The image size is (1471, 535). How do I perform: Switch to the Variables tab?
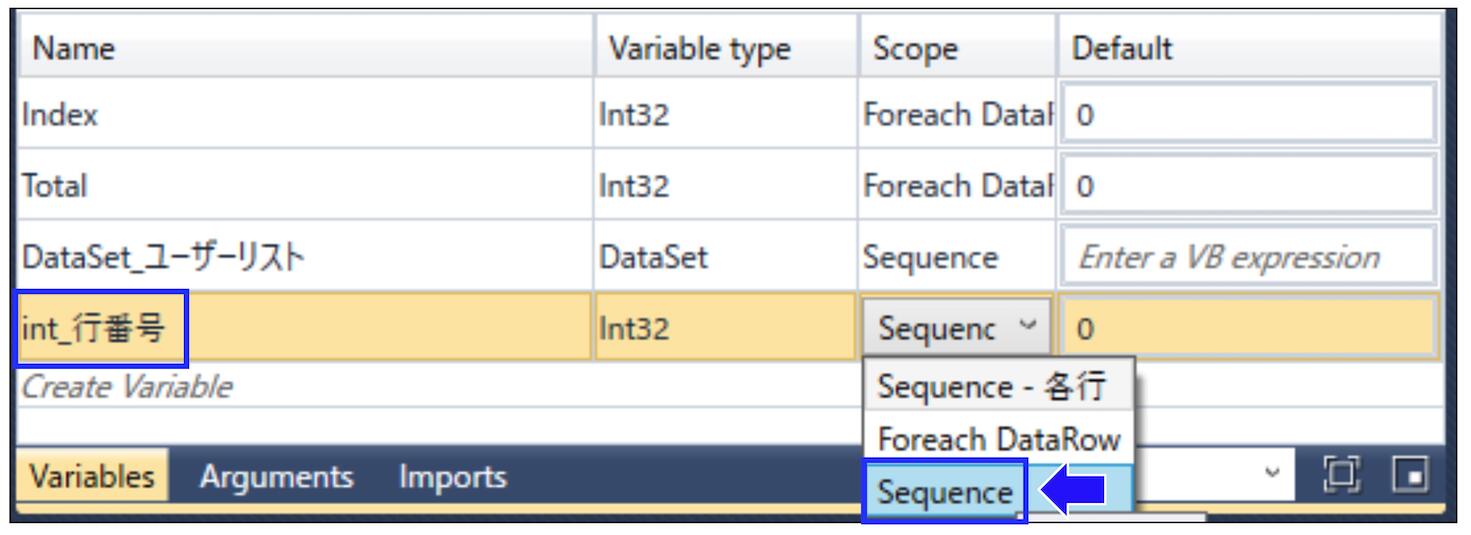pyautogui.click(x=91, y=477)
